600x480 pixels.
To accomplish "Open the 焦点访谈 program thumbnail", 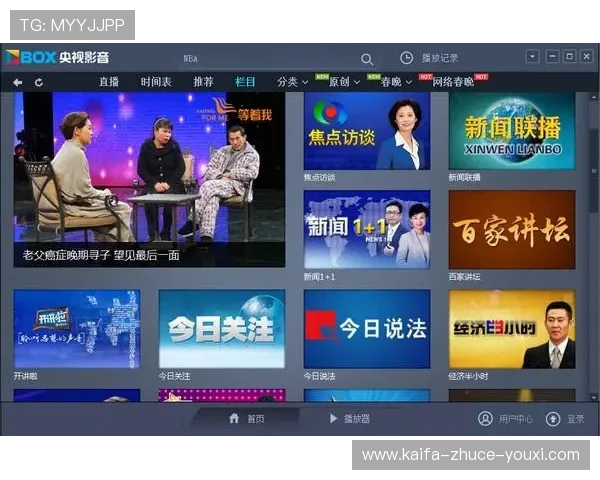I will tap(367, 131).
